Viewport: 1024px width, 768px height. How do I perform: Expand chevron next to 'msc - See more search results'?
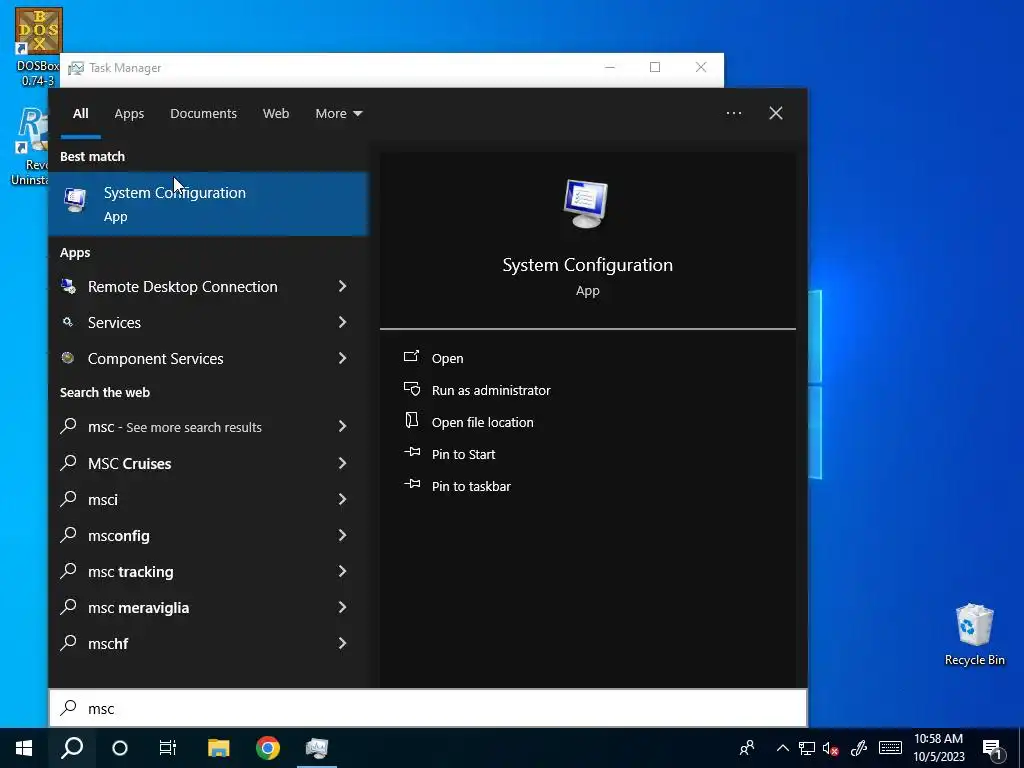point(342,426)
